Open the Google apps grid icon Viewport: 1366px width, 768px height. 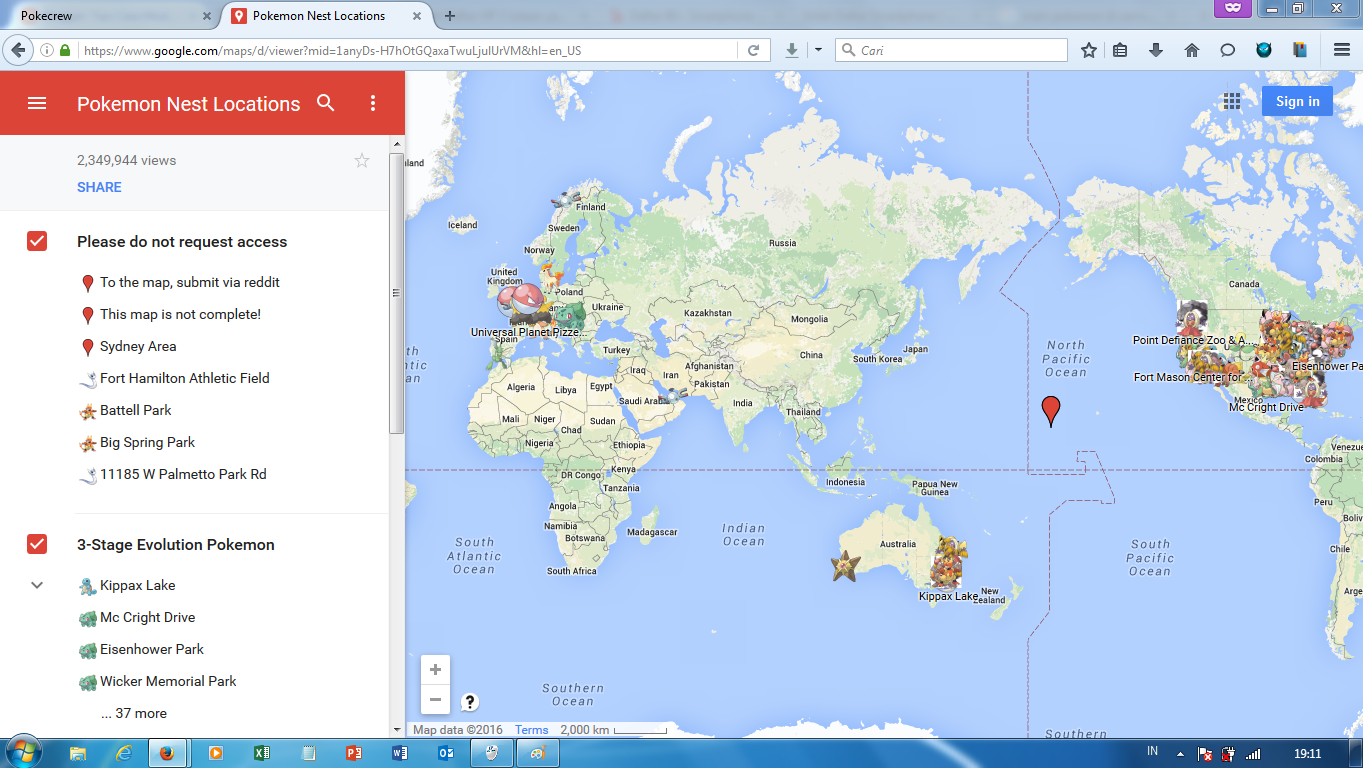click(x=1232, y=101)
